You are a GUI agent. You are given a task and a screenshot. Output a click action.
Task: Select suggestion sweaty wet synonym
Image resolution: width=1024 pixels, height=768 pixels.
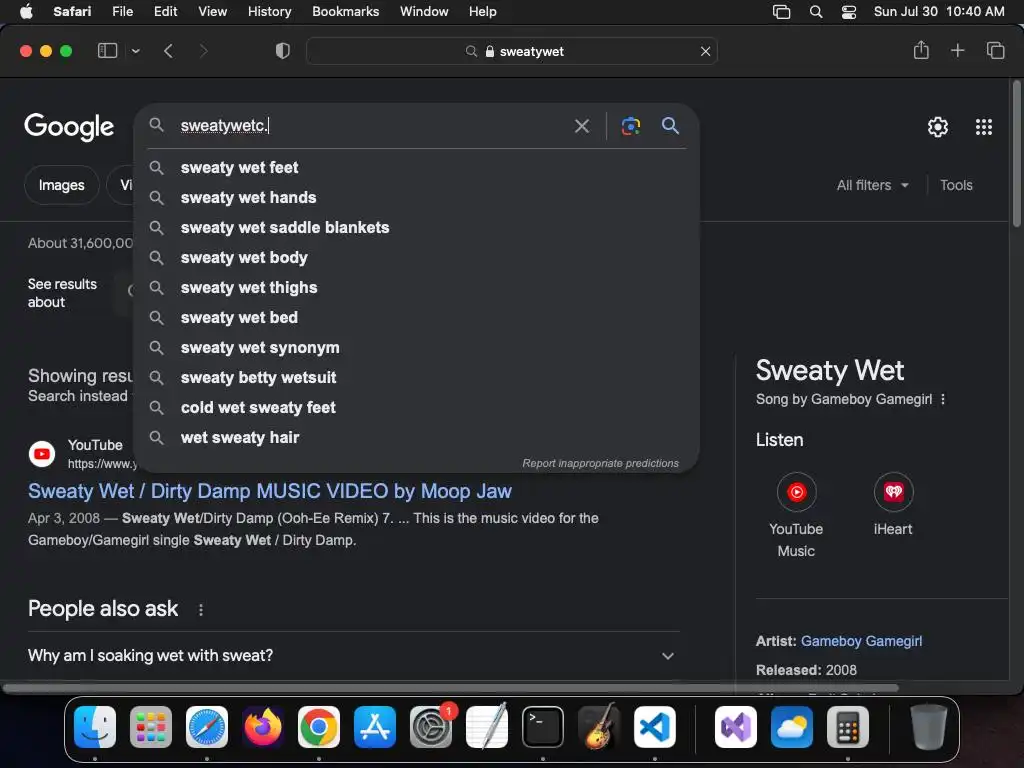[x=417, y=348]
